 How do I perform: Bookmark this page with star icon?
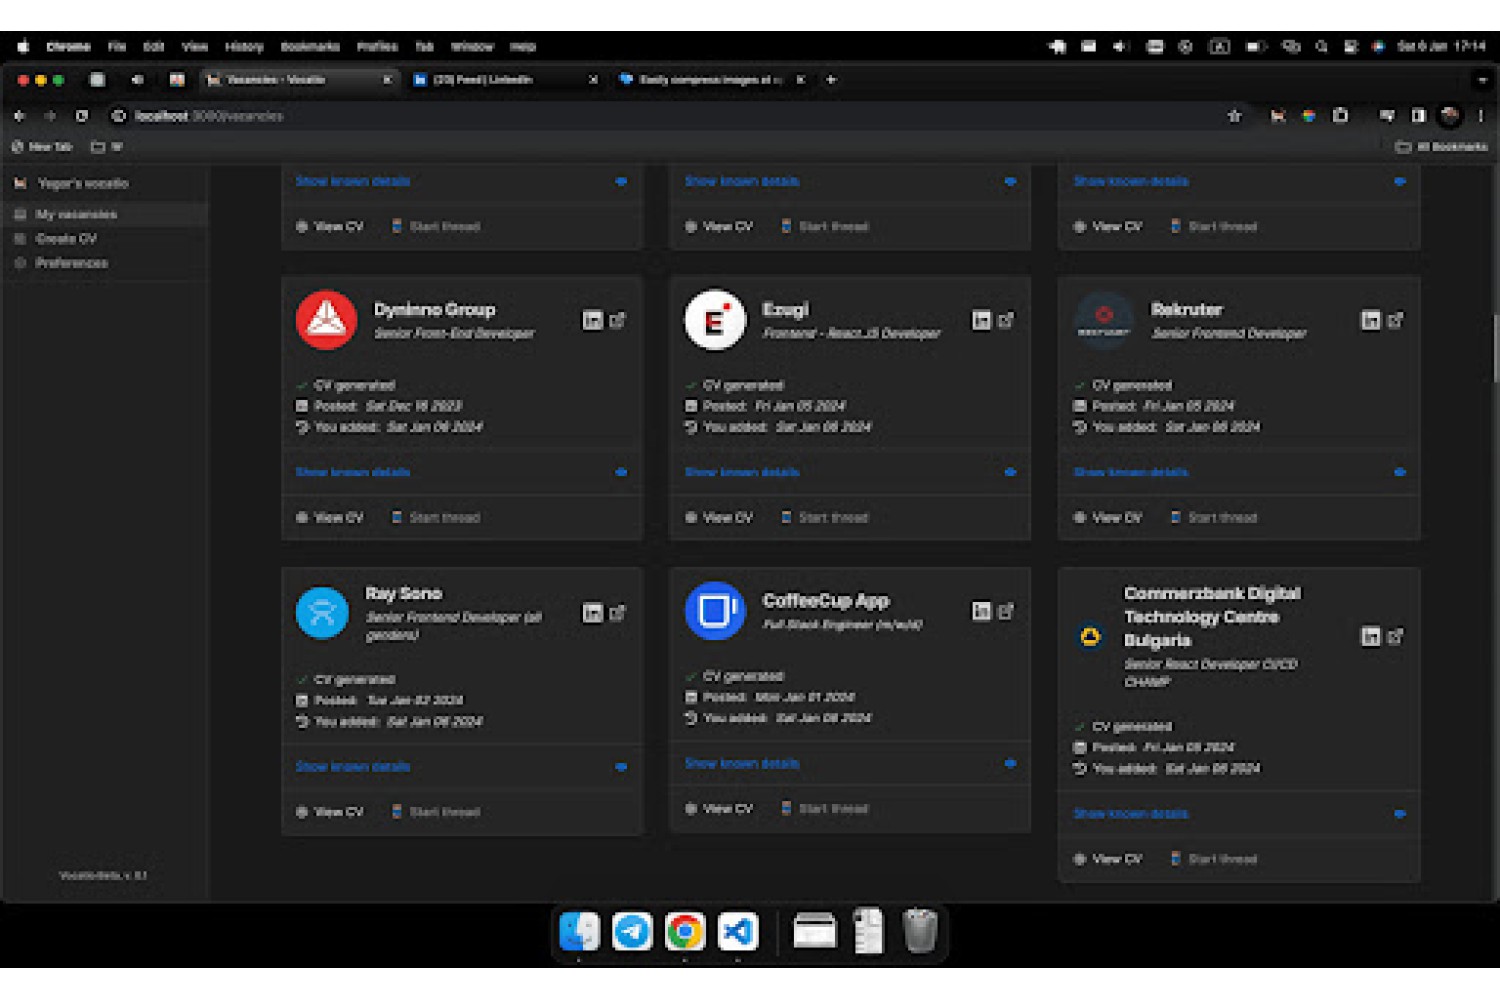(x=1235, y=116)
